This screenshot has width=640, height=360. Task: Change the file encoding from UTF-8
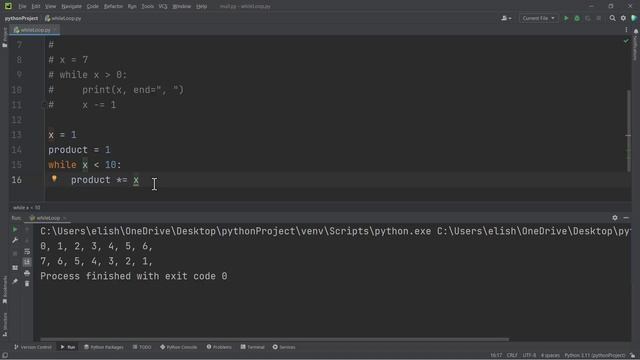529,356
